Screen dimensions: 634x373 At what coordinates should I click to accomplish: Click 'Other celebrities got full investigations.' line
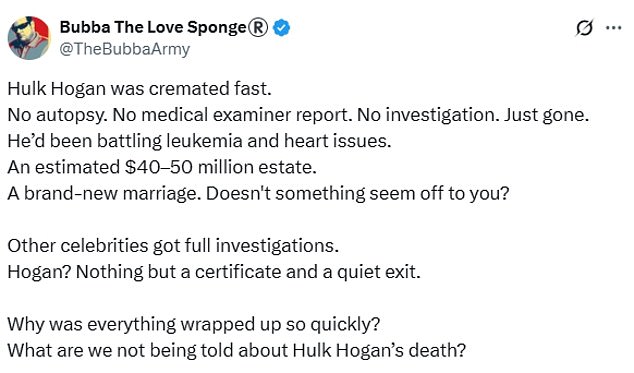point(173,246)
